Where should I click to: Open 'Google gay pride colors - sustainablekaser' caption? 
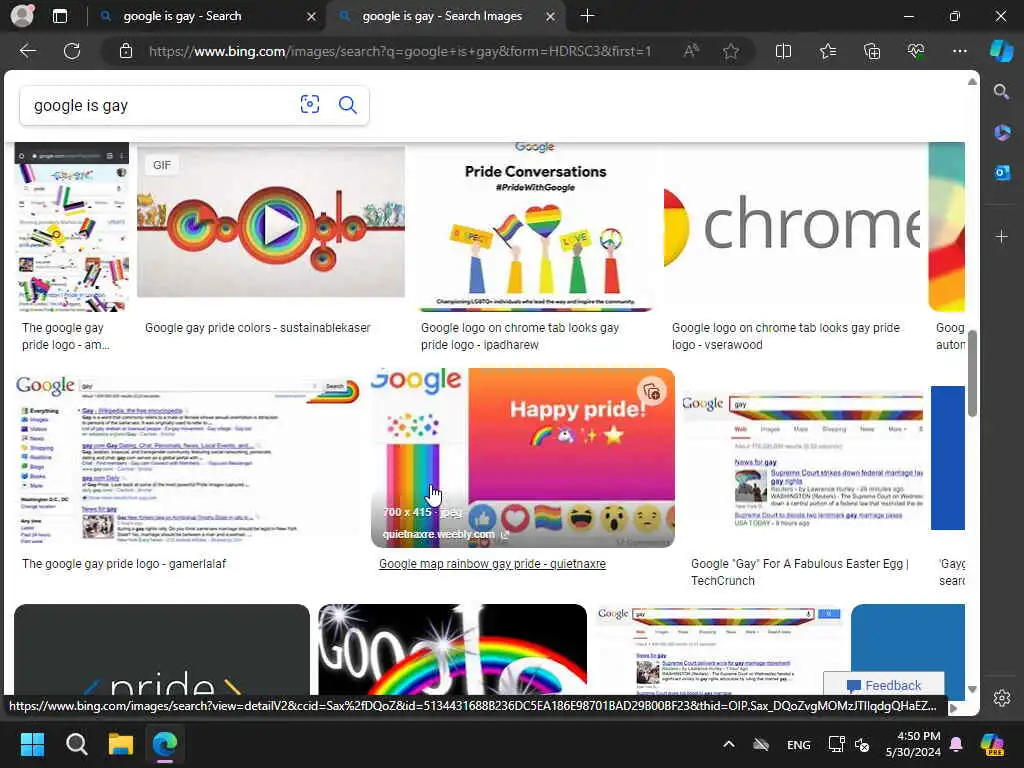[257, 328]
